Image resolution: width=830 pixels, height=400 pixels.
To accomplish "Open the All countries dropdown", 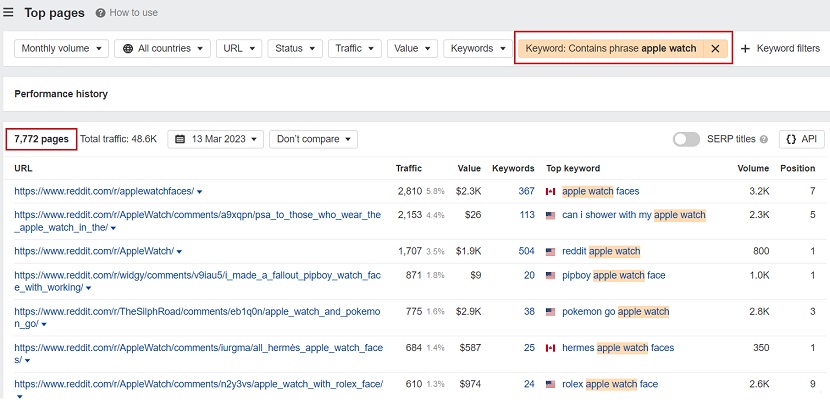I will pyautogui.click(x=163, y=48).
